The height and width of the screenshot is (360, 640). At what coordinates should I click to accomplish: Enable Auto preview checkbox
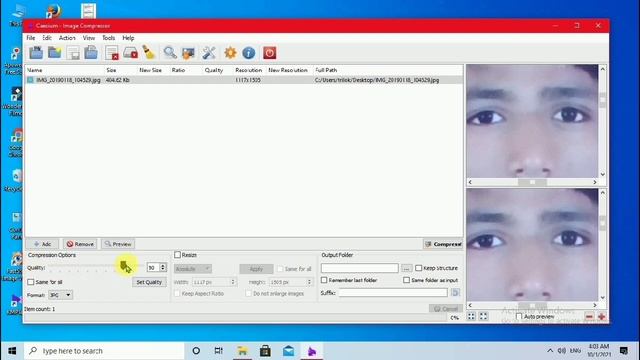click(x=519, y=316)
